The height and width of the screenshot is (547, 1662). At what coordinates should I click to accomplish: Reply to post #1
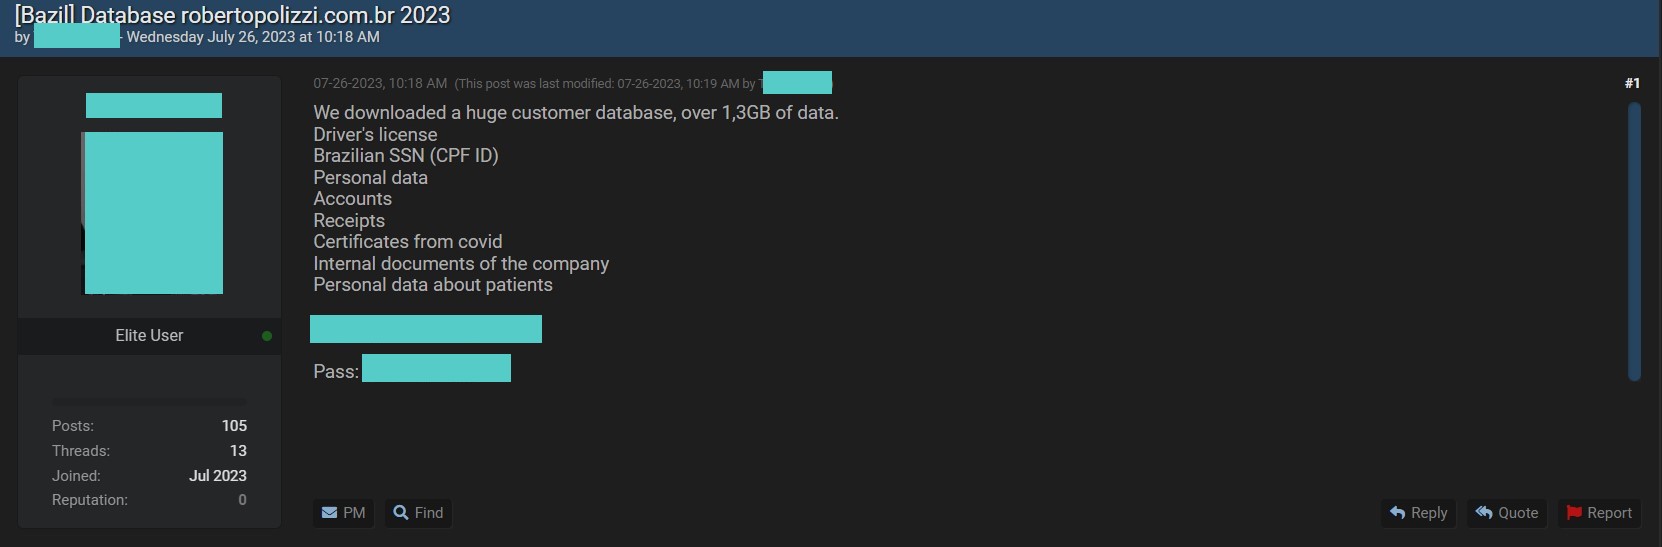[1419, 513]
